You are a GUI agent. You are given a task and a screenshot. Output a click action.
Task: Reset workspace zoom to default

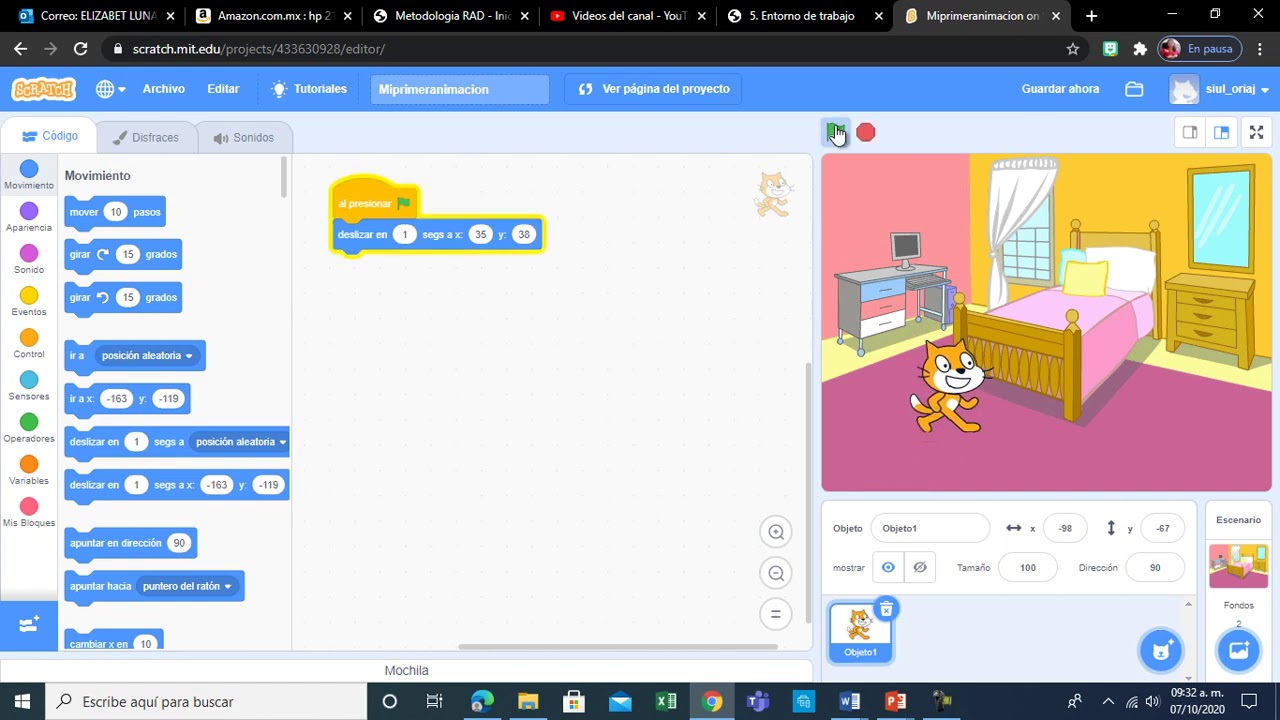coord(776,614)
